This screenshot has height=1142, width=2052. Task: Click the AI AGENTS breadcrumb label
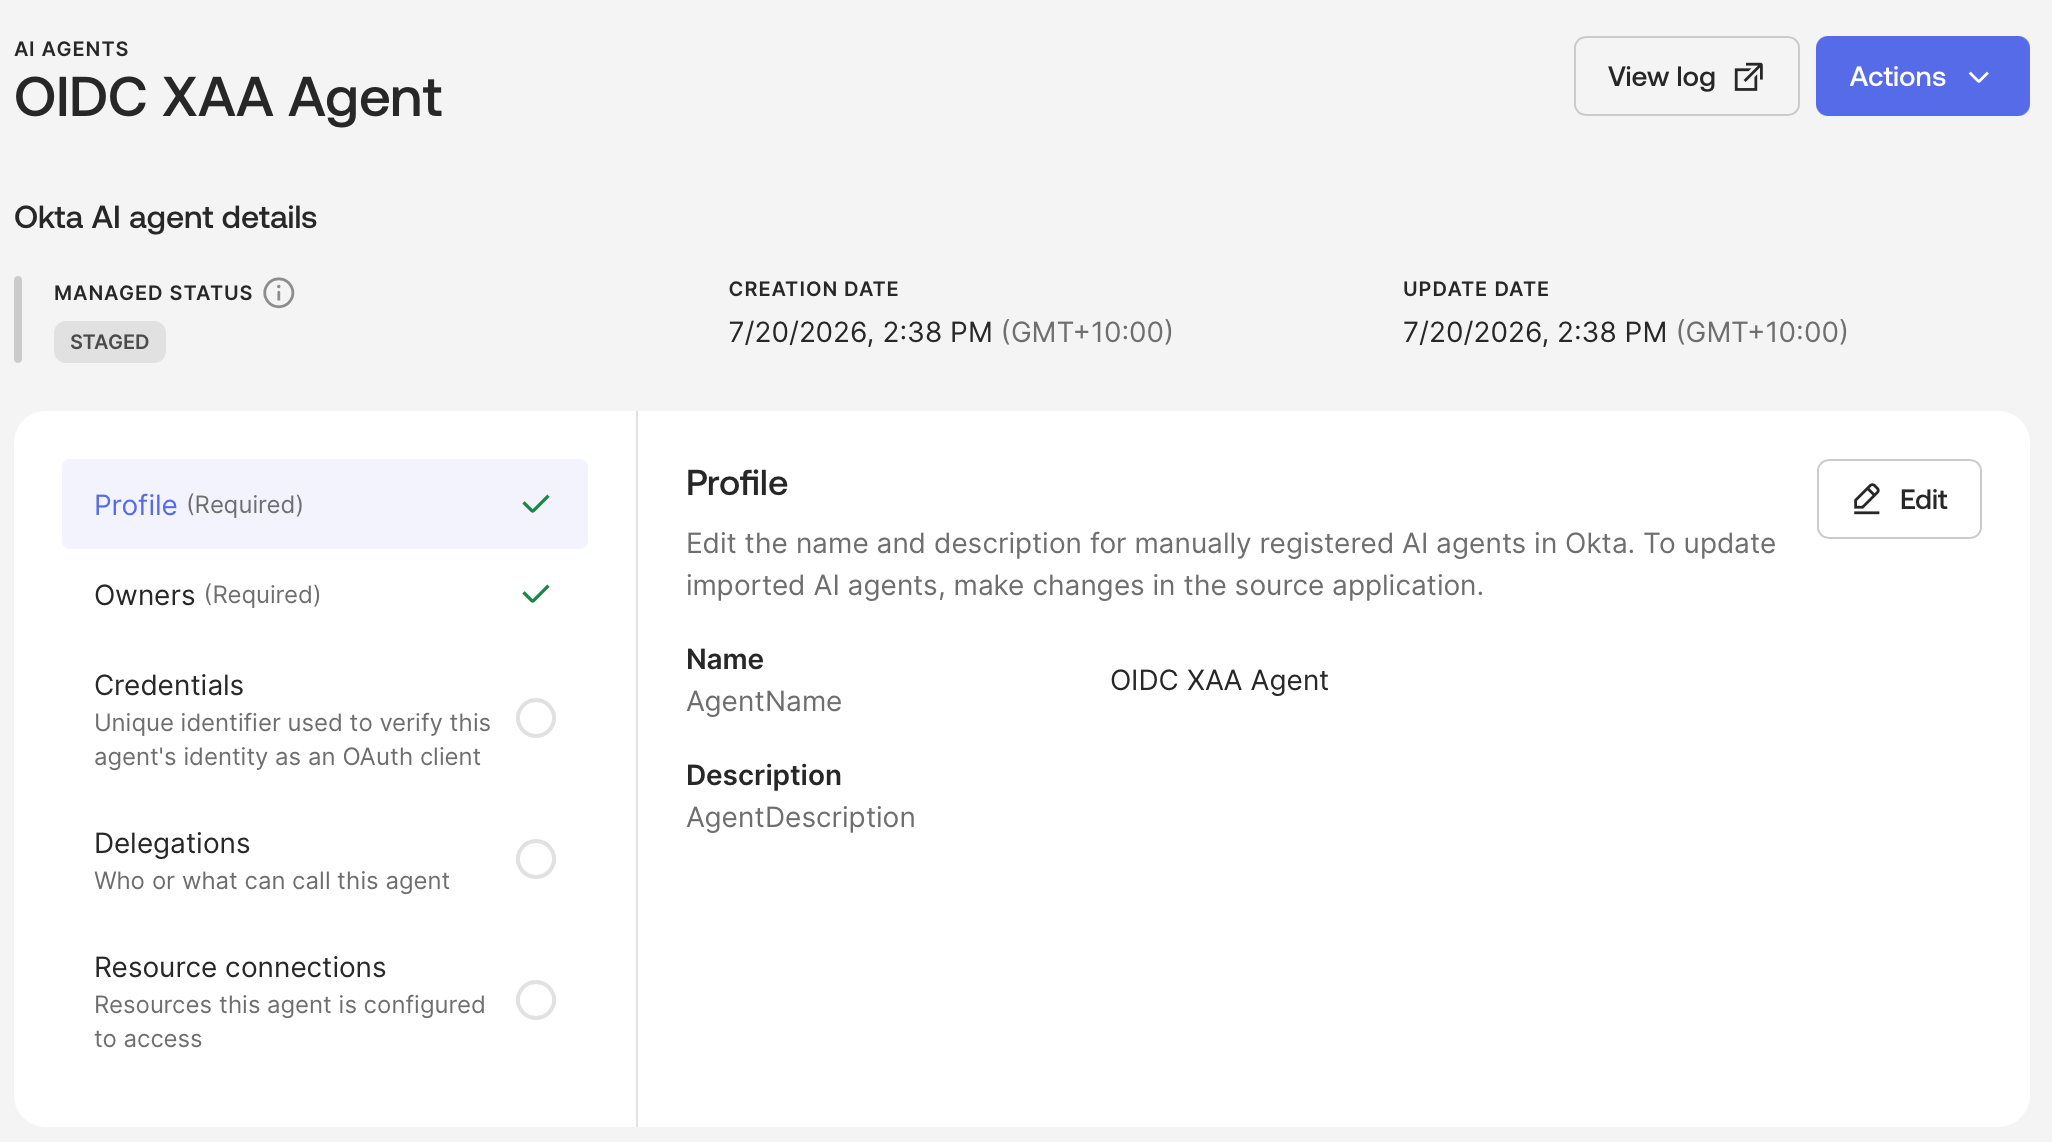tap(72, 49)
